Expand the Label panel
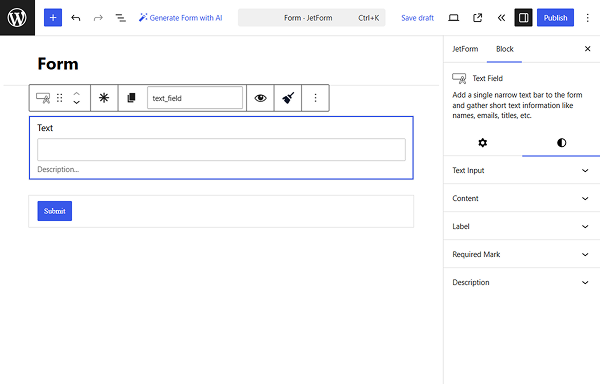This screenshot has width=600, height=384. (x=522, y=226)
